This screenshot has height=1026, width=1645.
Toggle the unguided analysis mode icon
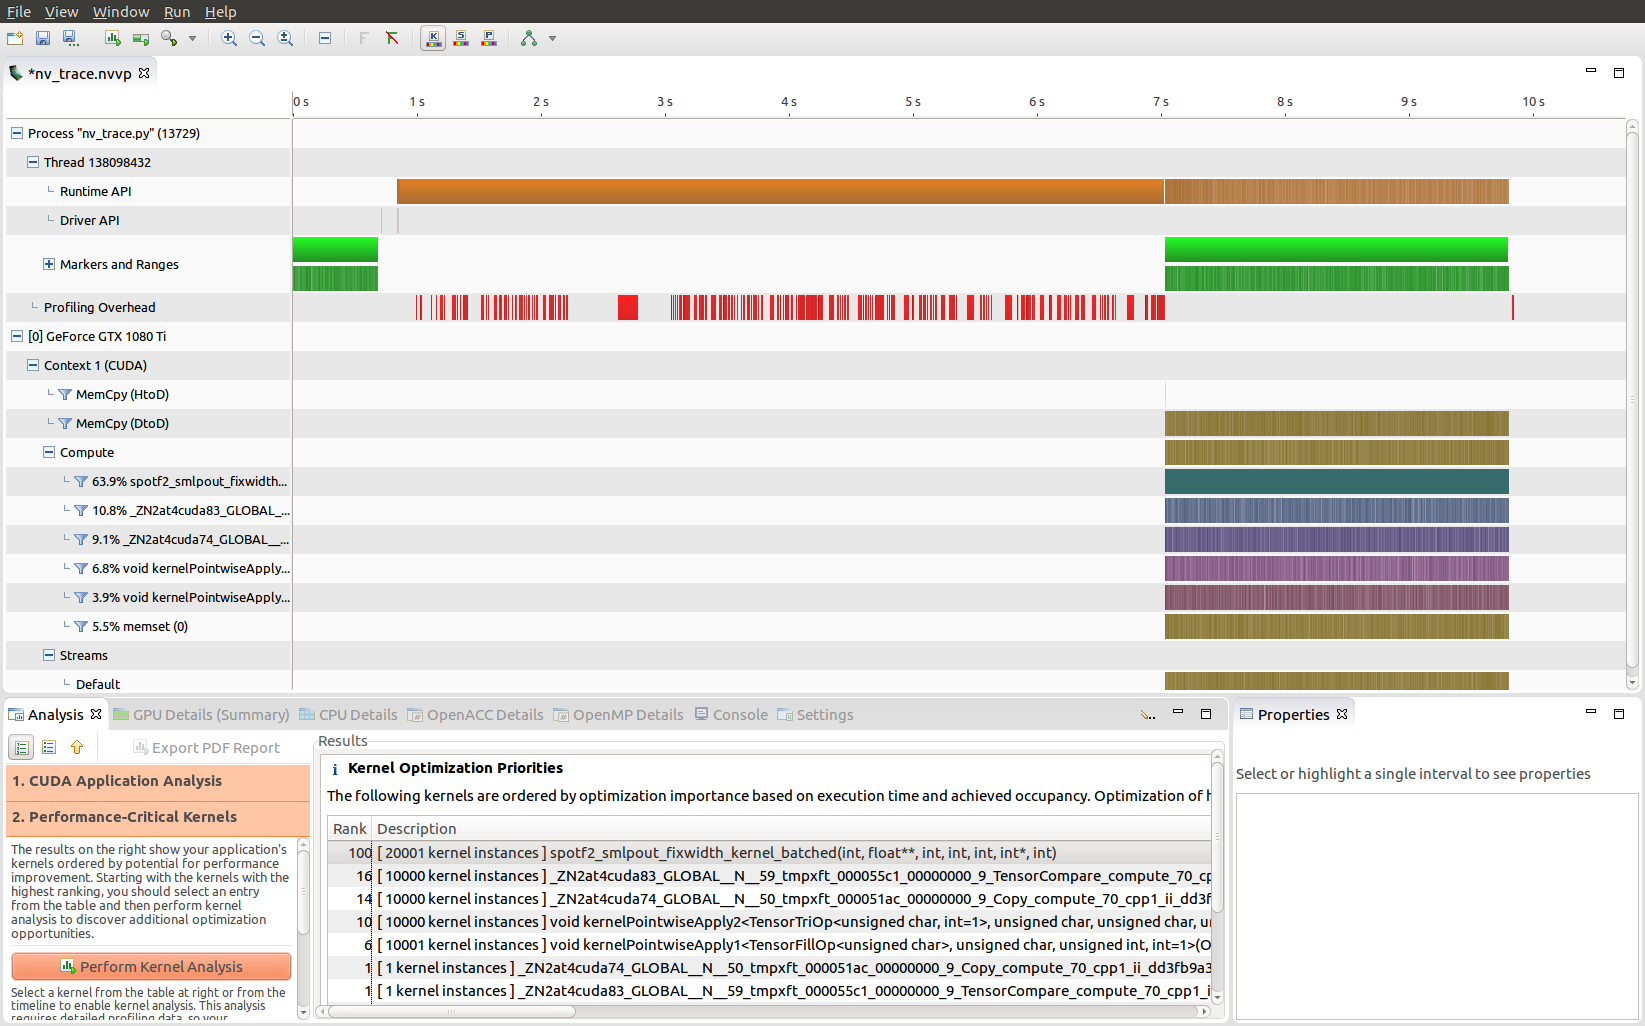tap(49, 747)
